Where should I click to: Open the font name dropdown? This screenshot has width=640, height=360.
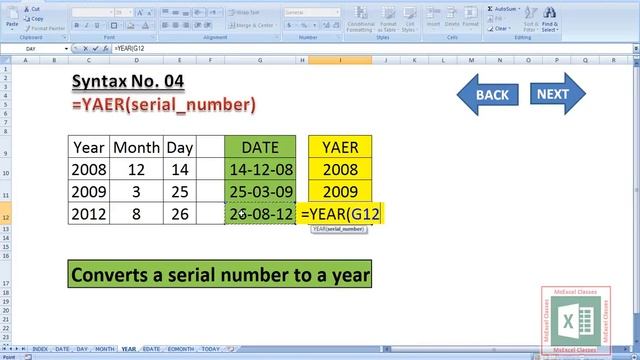pyautogui.click(x=111, y=13)
